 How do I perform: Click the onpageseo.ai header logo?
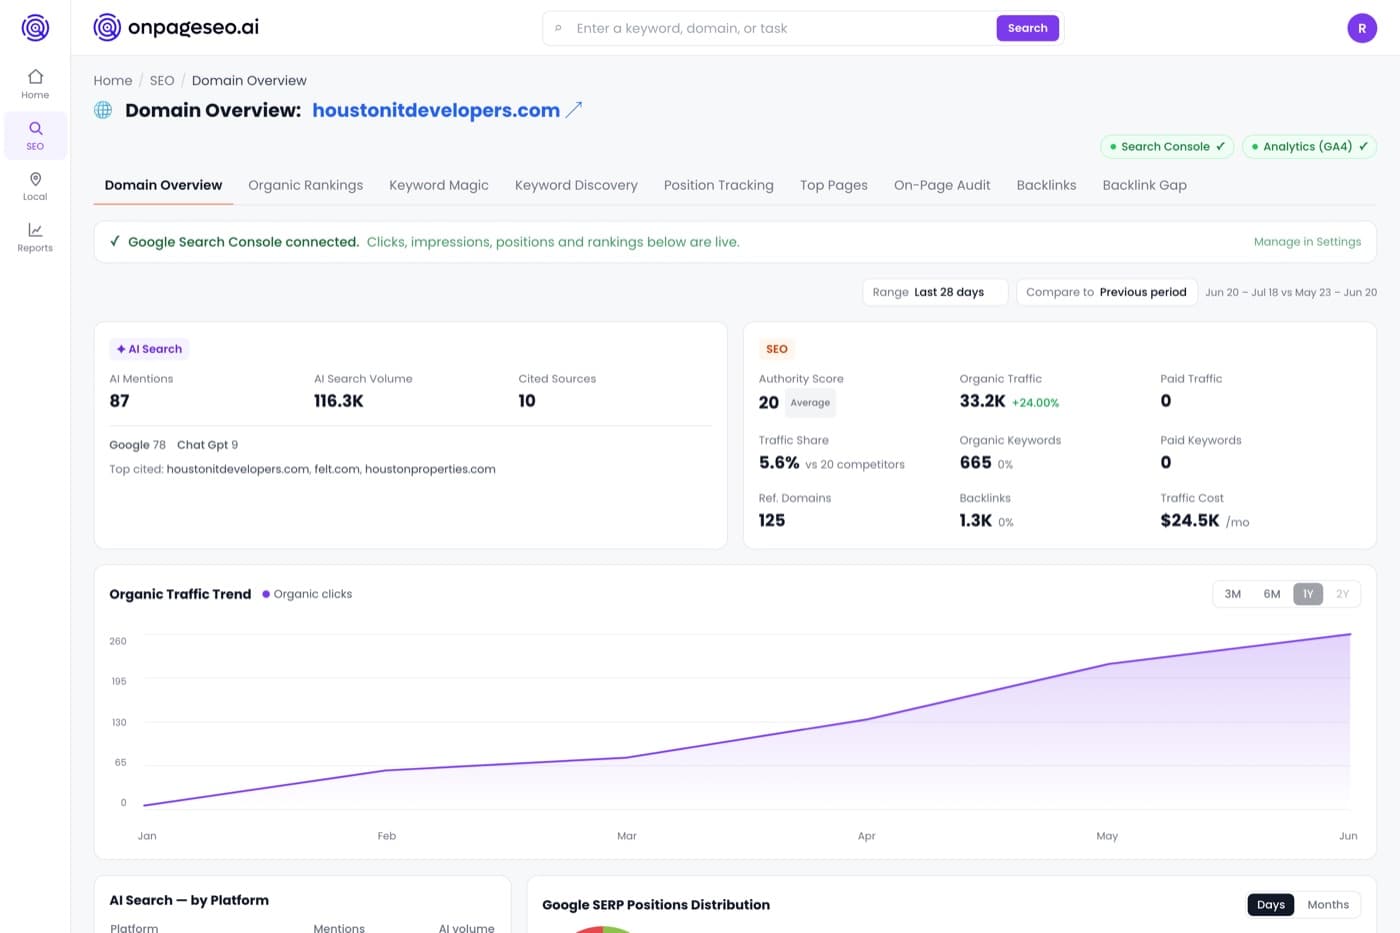pyautogui.click(x=176, y=27)
